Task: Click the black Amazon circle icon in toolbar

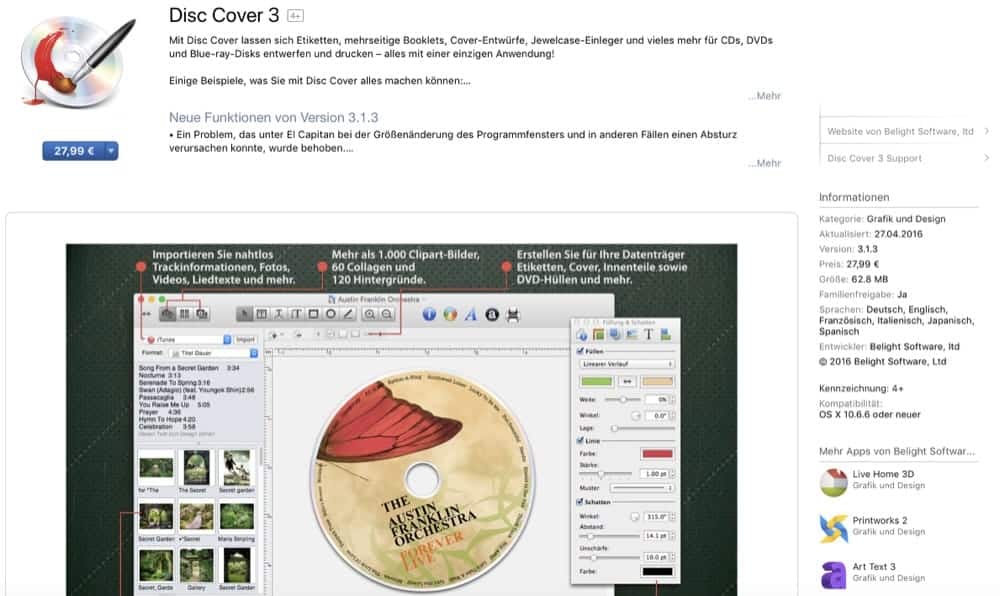Action: pyautogui.click(x=492, y=314)
